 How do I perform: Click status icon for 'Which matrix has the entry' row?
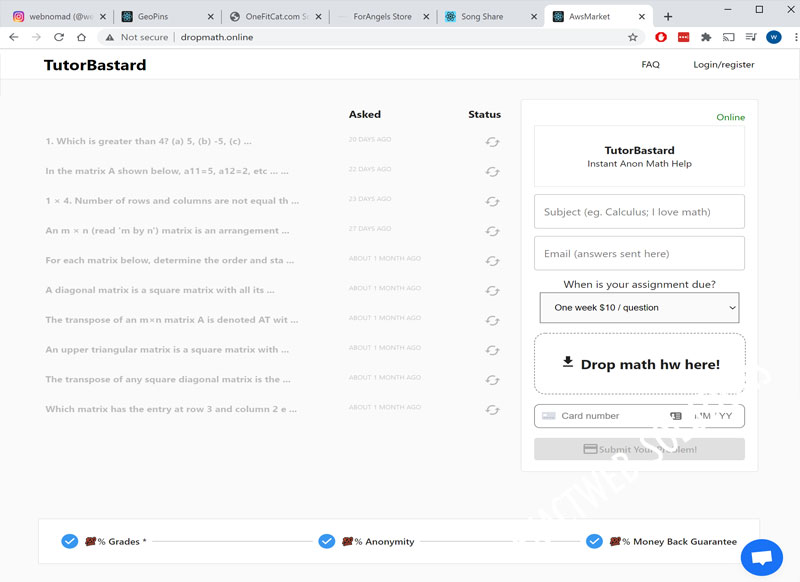(492, 410)
